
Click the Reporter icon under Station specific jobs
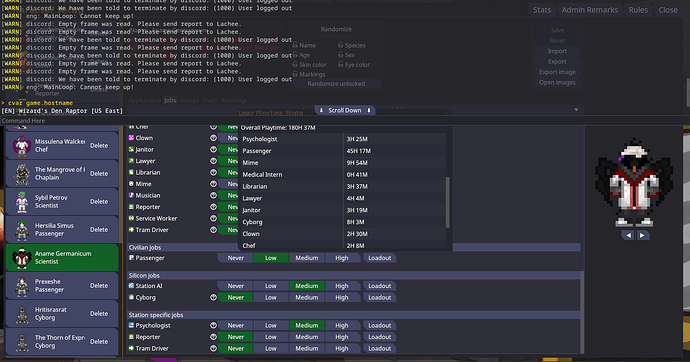[x=131, y=336]
